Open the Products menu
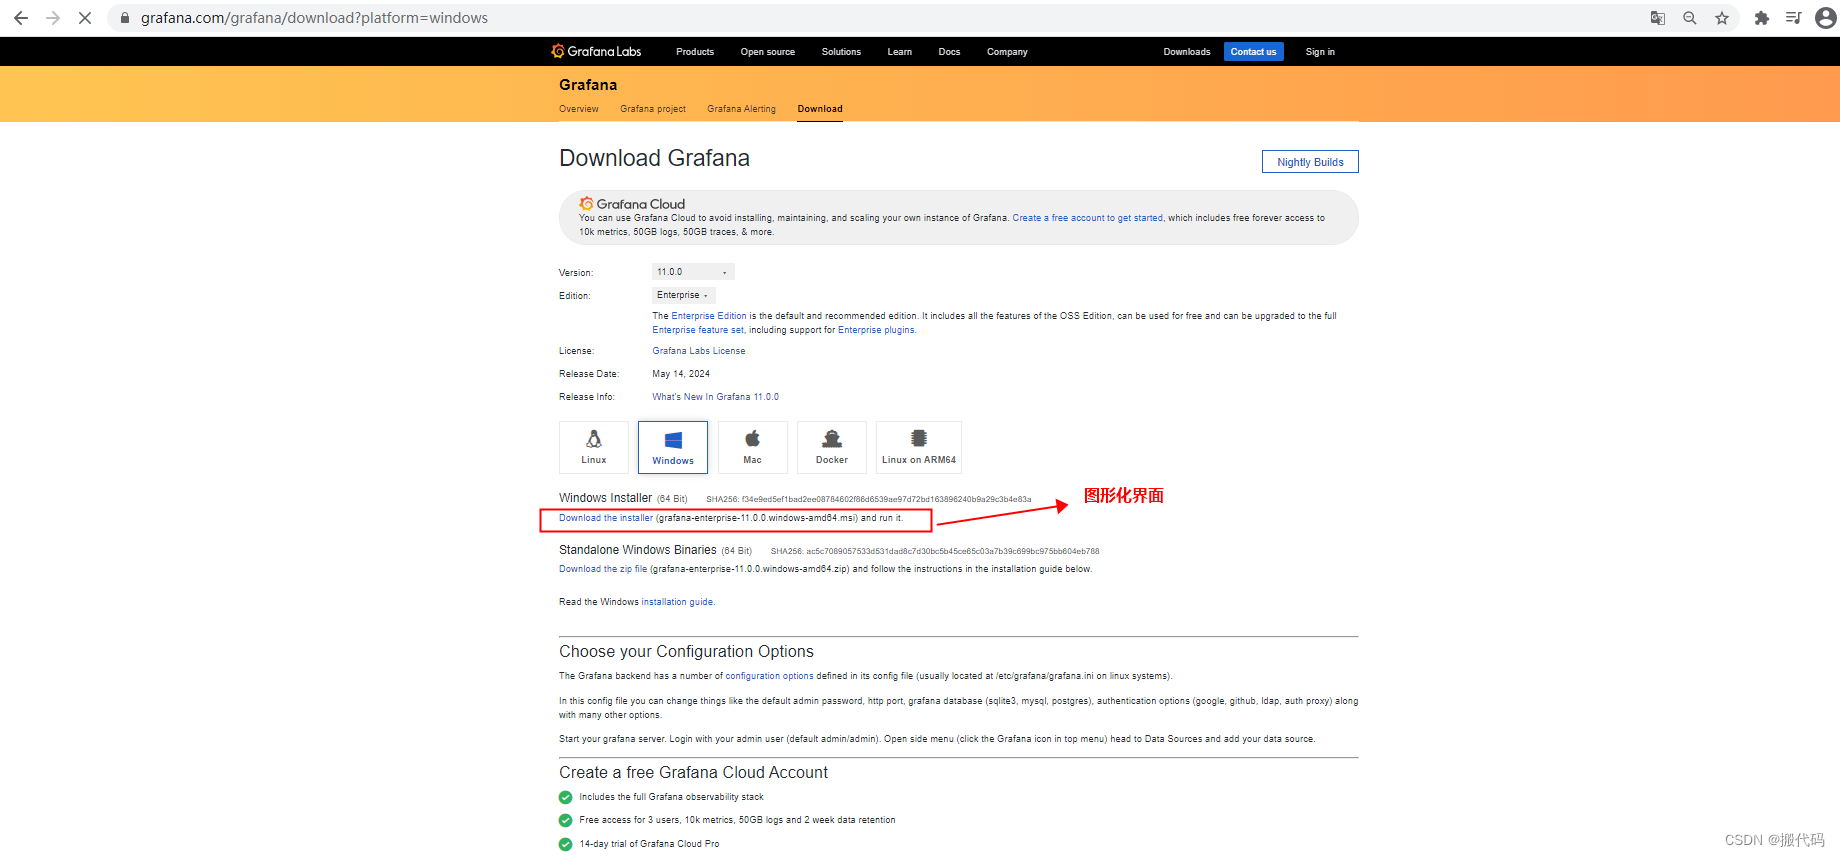Screen dimensions: 1840x857 (695, 52)
